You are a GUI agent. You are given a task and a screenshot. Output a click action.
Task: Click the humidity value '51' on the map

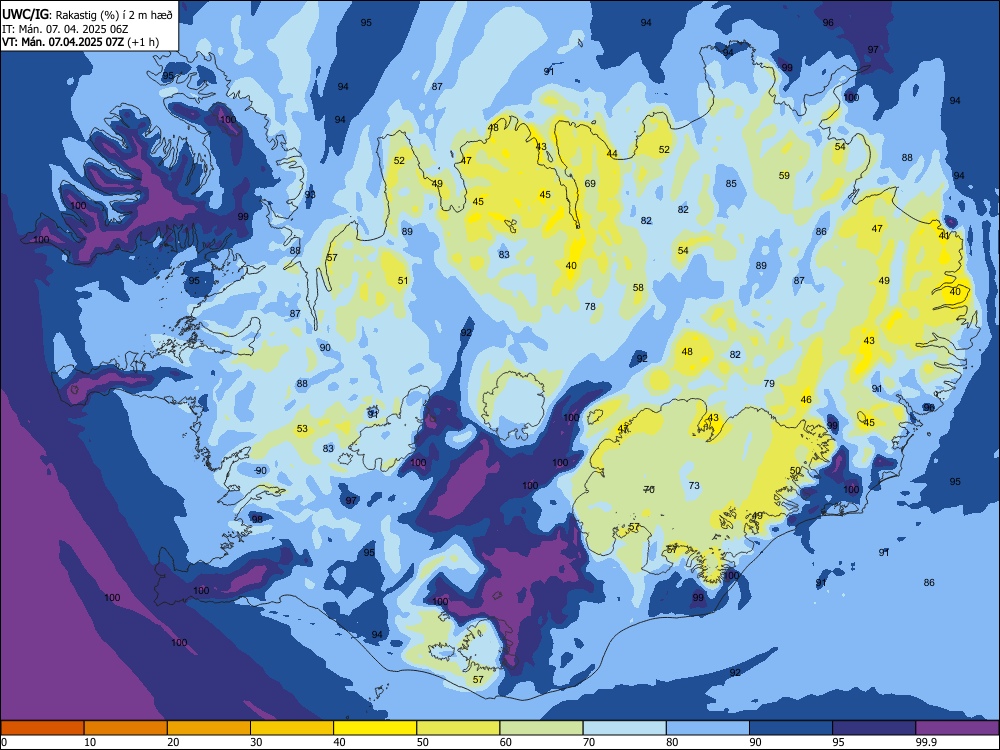[402, 281]
